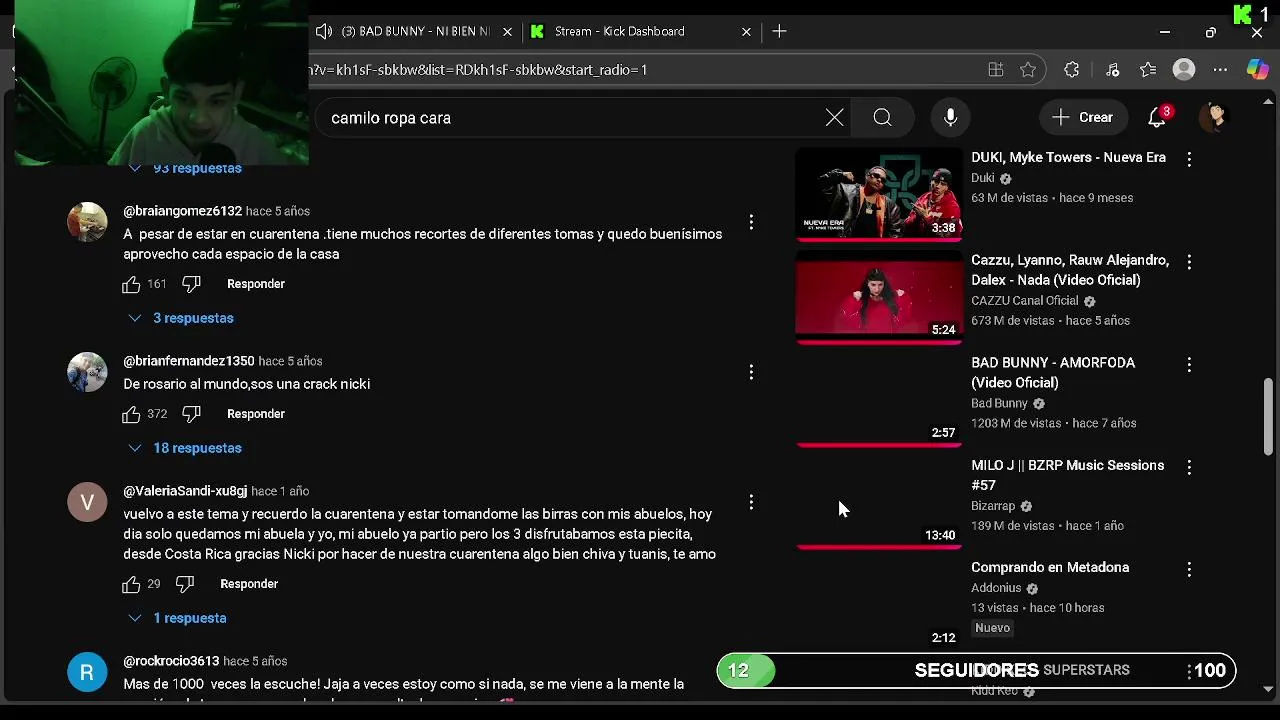Image resolution: width=1280 pixels, height=720 pixels.
Task: Open options menu for brianfernandez1350's comment
Action: pyautogui.click(x=751, y=372)
